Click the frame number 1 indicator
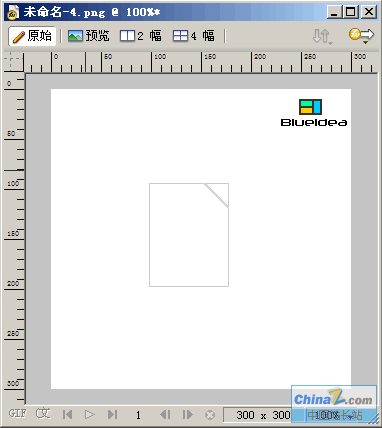This screenshot has width=382, height=428. click(x=138, y=415)
